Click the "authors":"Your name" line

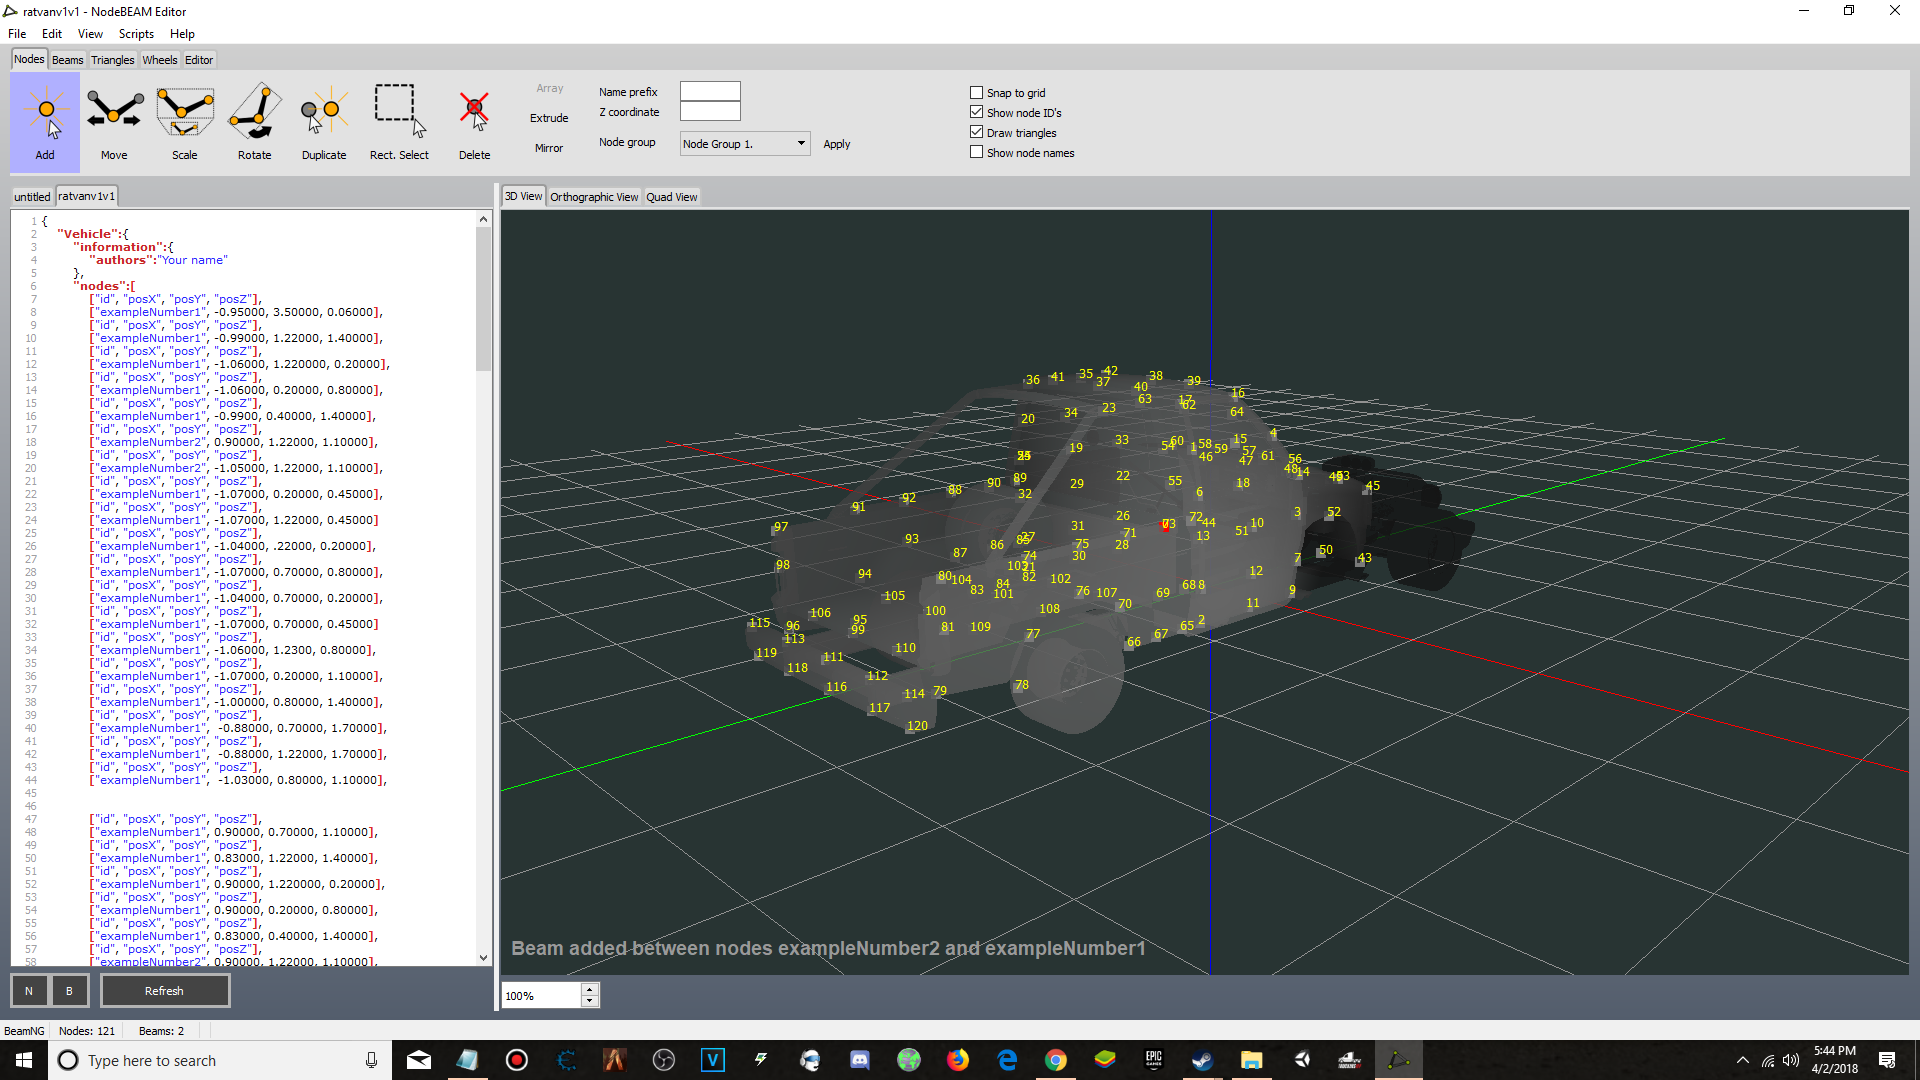(x=158, y=260)
